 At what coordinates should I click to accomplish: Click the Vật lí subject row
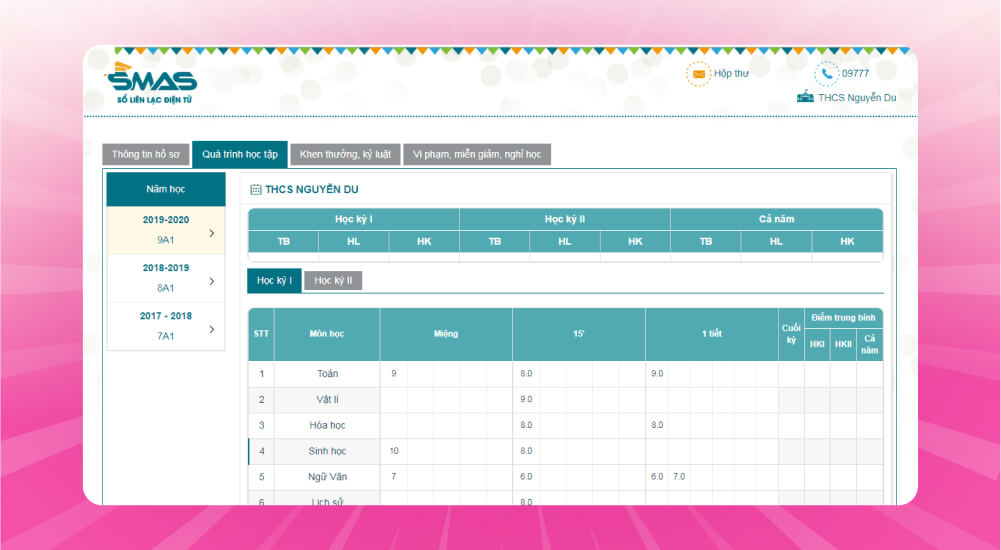pos(566,399)
